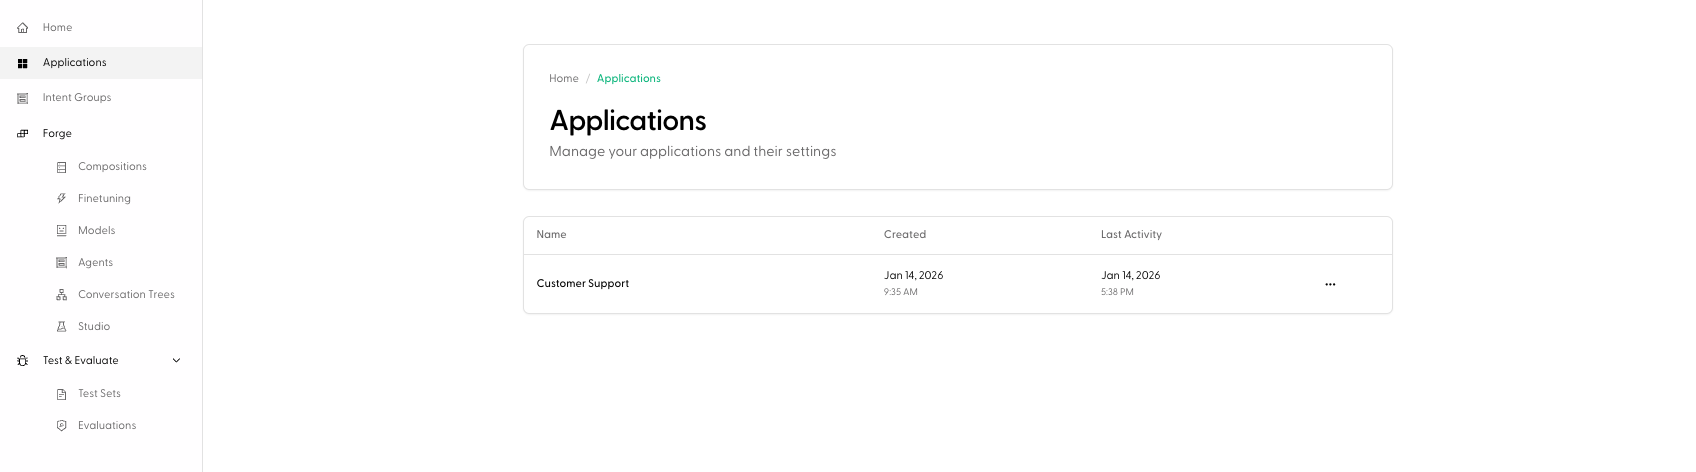Click the Agents icon

click(x=61, y=263)
